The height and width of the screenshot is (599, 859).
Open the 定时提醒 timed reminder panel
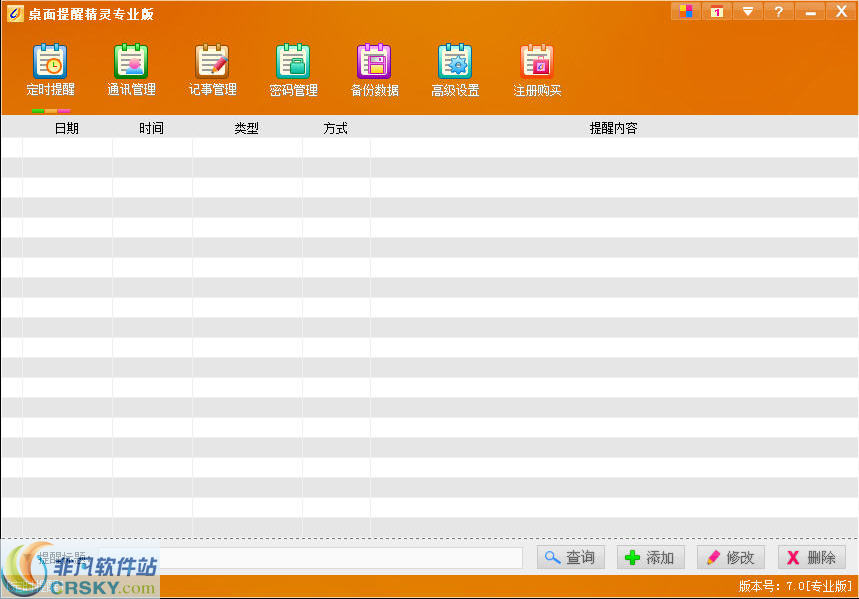tap(50, 68)
